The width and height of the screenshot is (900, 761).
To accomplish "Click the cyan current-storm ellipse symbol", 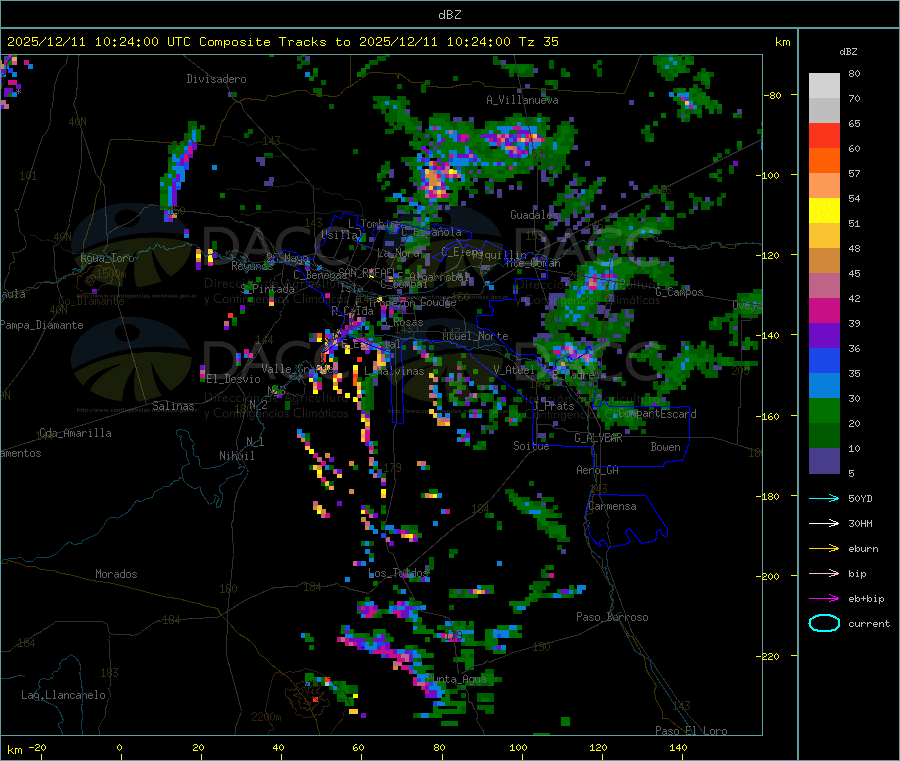I will point(824,623).
